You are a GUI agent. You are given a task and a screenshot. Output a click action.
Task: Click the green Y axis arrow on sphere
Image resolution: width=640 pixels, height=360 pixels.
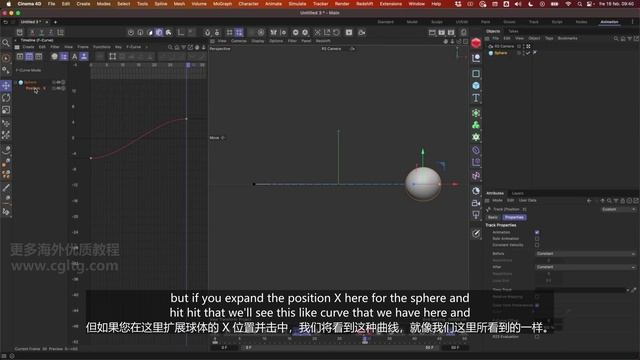click(423, 152)
